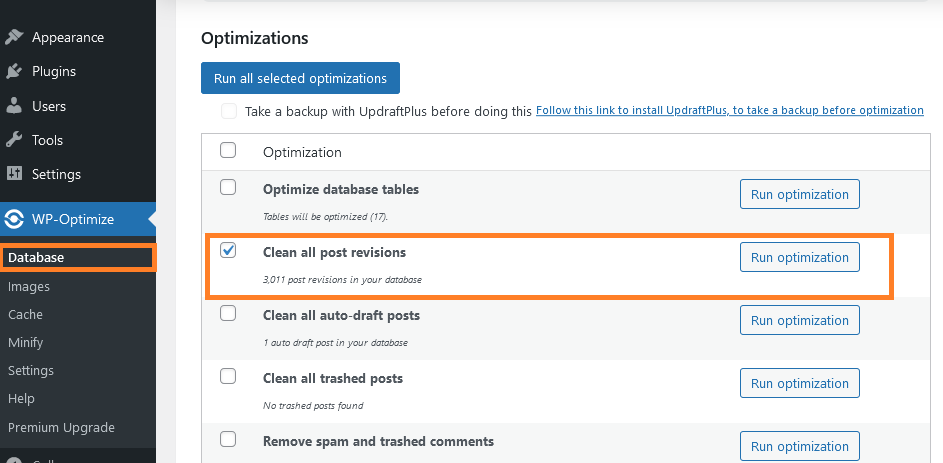Open Settings under WP-Optimize submenu

(x=31, y=370)
